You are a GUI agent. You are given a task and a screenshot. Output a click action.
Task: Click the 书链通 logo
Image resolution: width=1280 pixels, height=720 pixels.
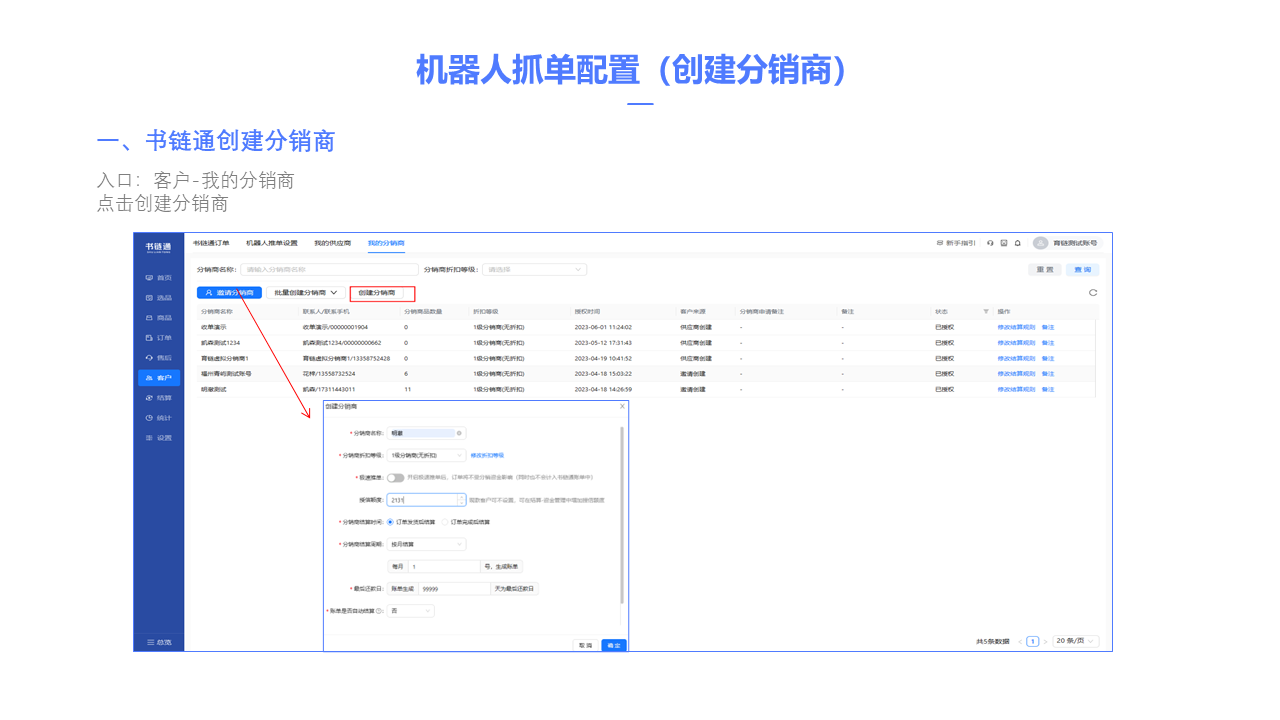point(158,246)
